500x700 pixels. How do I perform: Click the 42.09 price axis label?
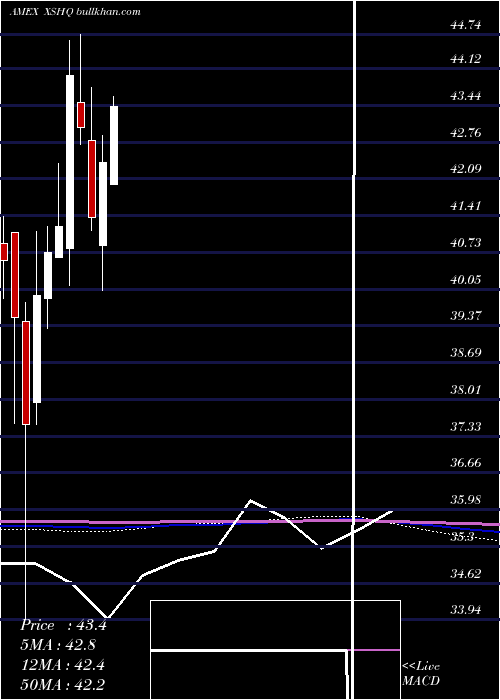point(466,169)
